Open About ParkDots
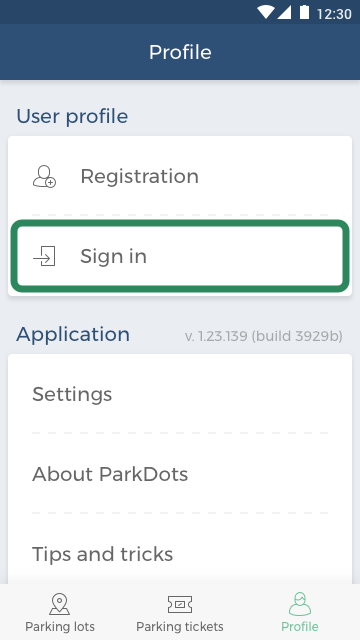The image size is (360, 640). pyautogui.click(x=180, y=474)
